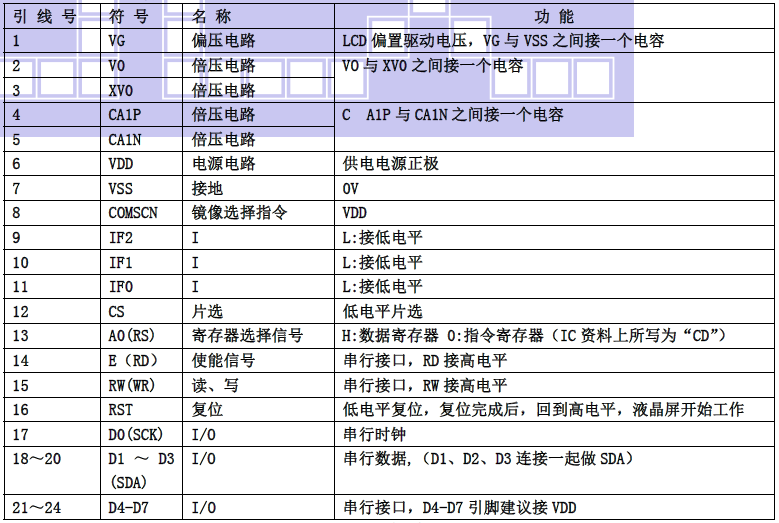This screenshot has height=523, width=779.
Task: Click the CA1P symbol cell
Action: click(126, 115)
